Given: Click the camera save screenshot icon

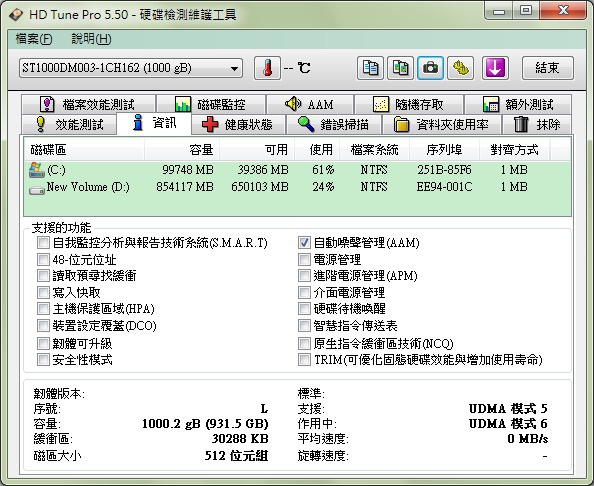Looking at the screenshot, I should coord(430,68).
